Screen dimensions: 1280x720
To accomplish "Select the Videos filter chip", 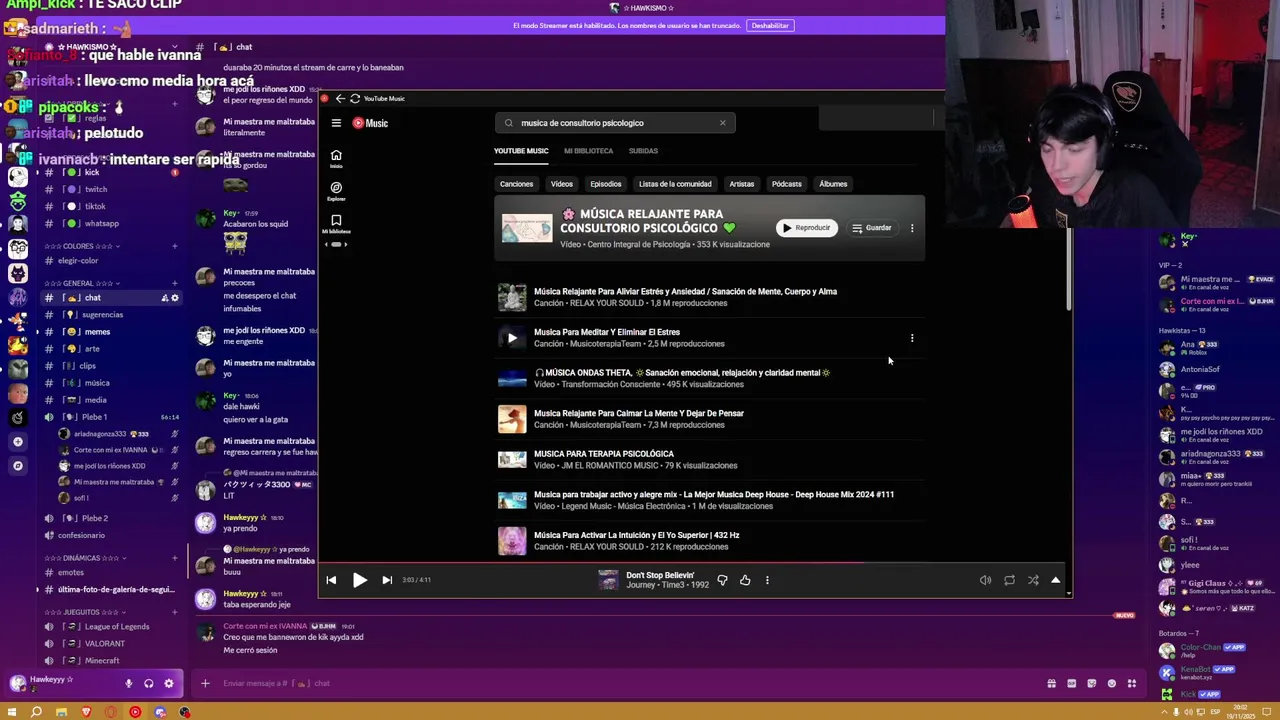I will coord(562,184).
